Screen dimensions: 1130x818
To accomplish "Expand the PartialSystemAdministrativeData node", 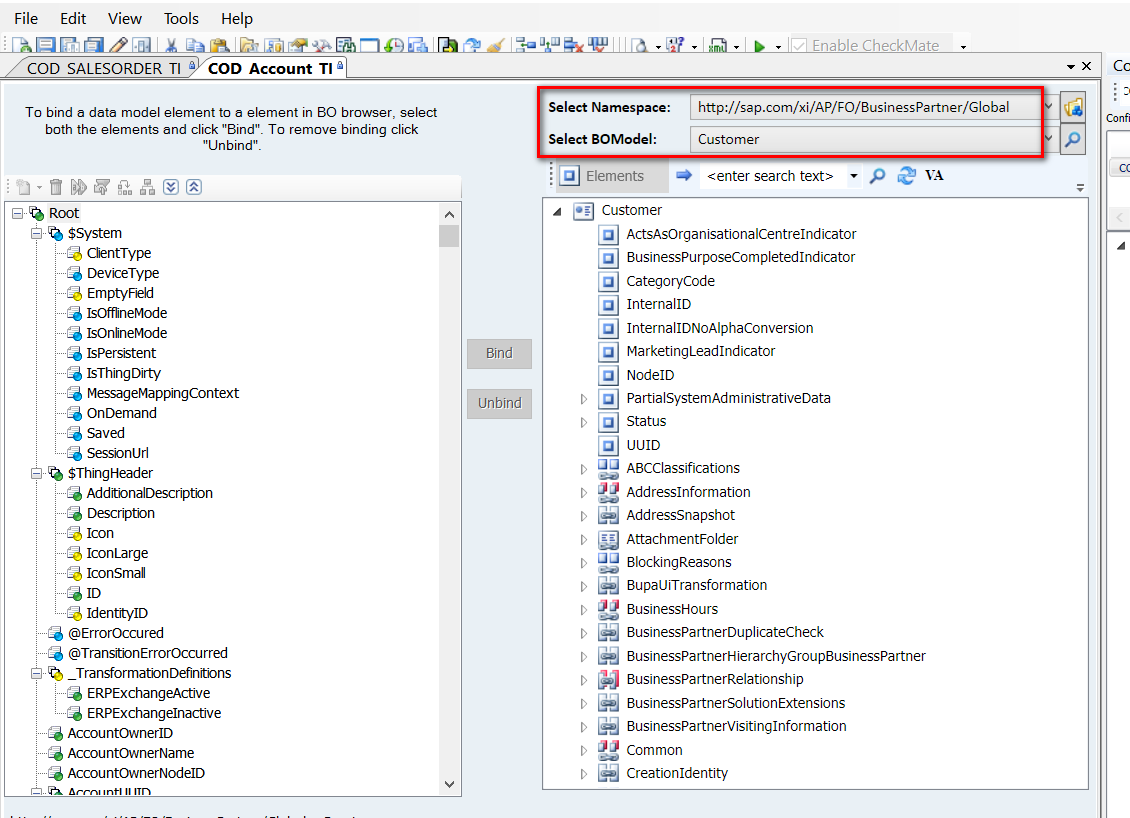I will (584, 399).
